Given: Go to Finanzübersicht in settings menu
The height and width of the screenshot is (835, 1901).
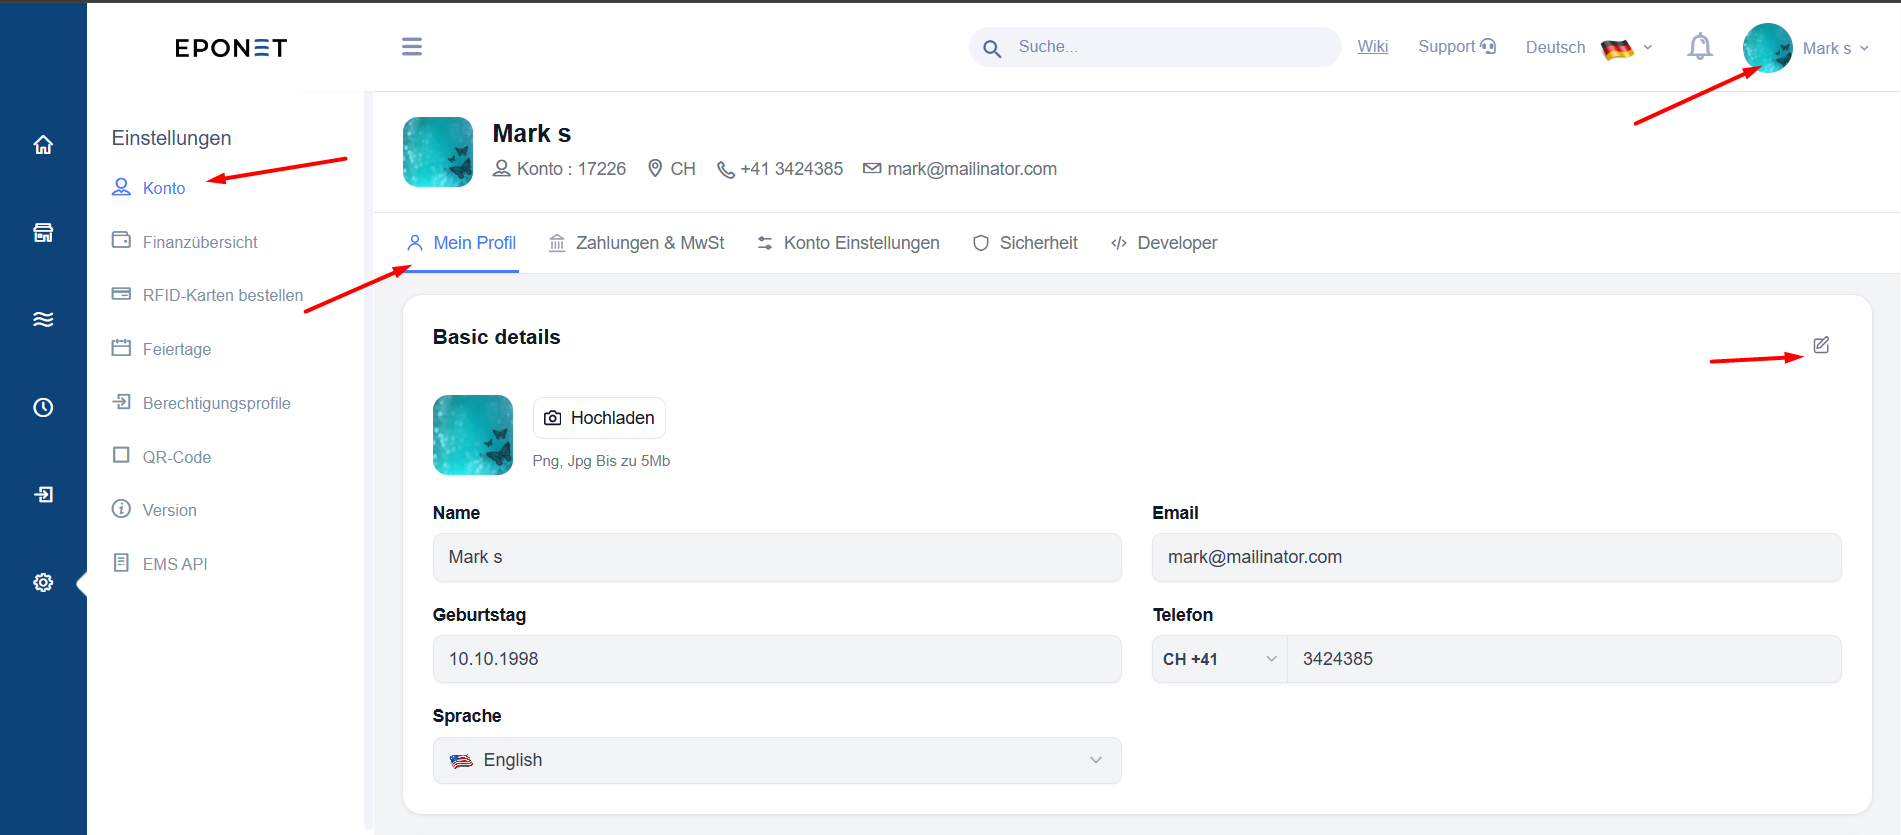Looking at the screenshot, I should 200,242.
